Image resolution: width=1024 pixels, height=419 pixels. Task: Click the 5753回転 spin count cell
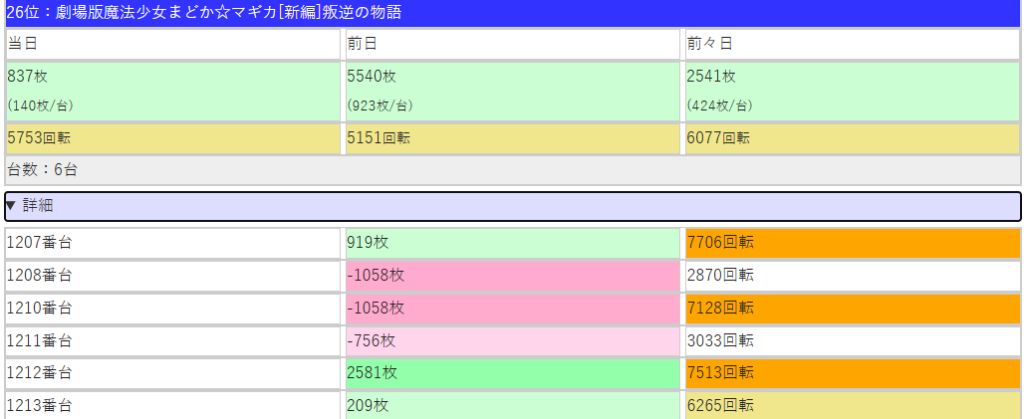point(173,138)
